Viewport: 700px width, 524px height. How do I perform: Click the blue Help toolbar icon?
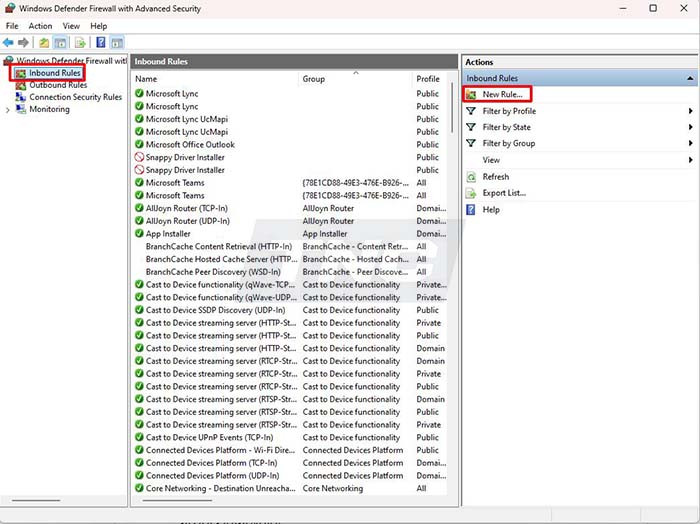click(101, 42)
